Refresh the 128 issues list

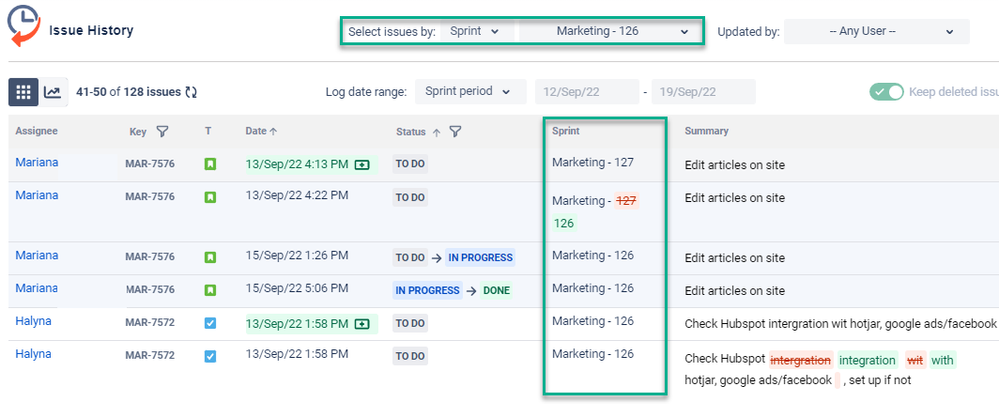[191, 92]
